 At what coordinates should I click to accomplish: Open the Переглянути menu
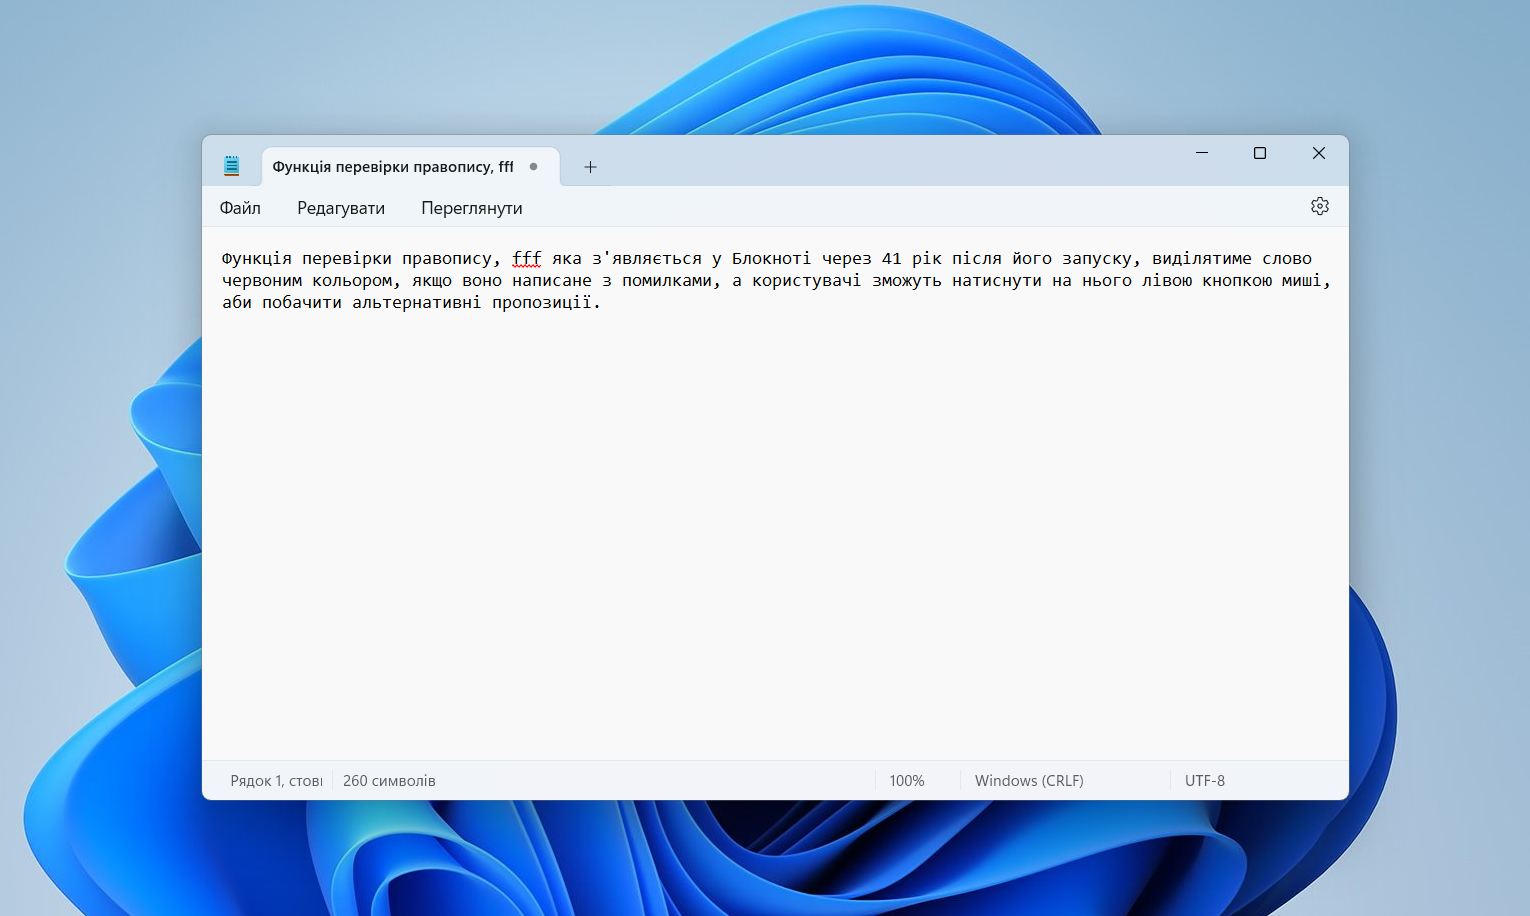pyautogui.click(x=472, y=208)
